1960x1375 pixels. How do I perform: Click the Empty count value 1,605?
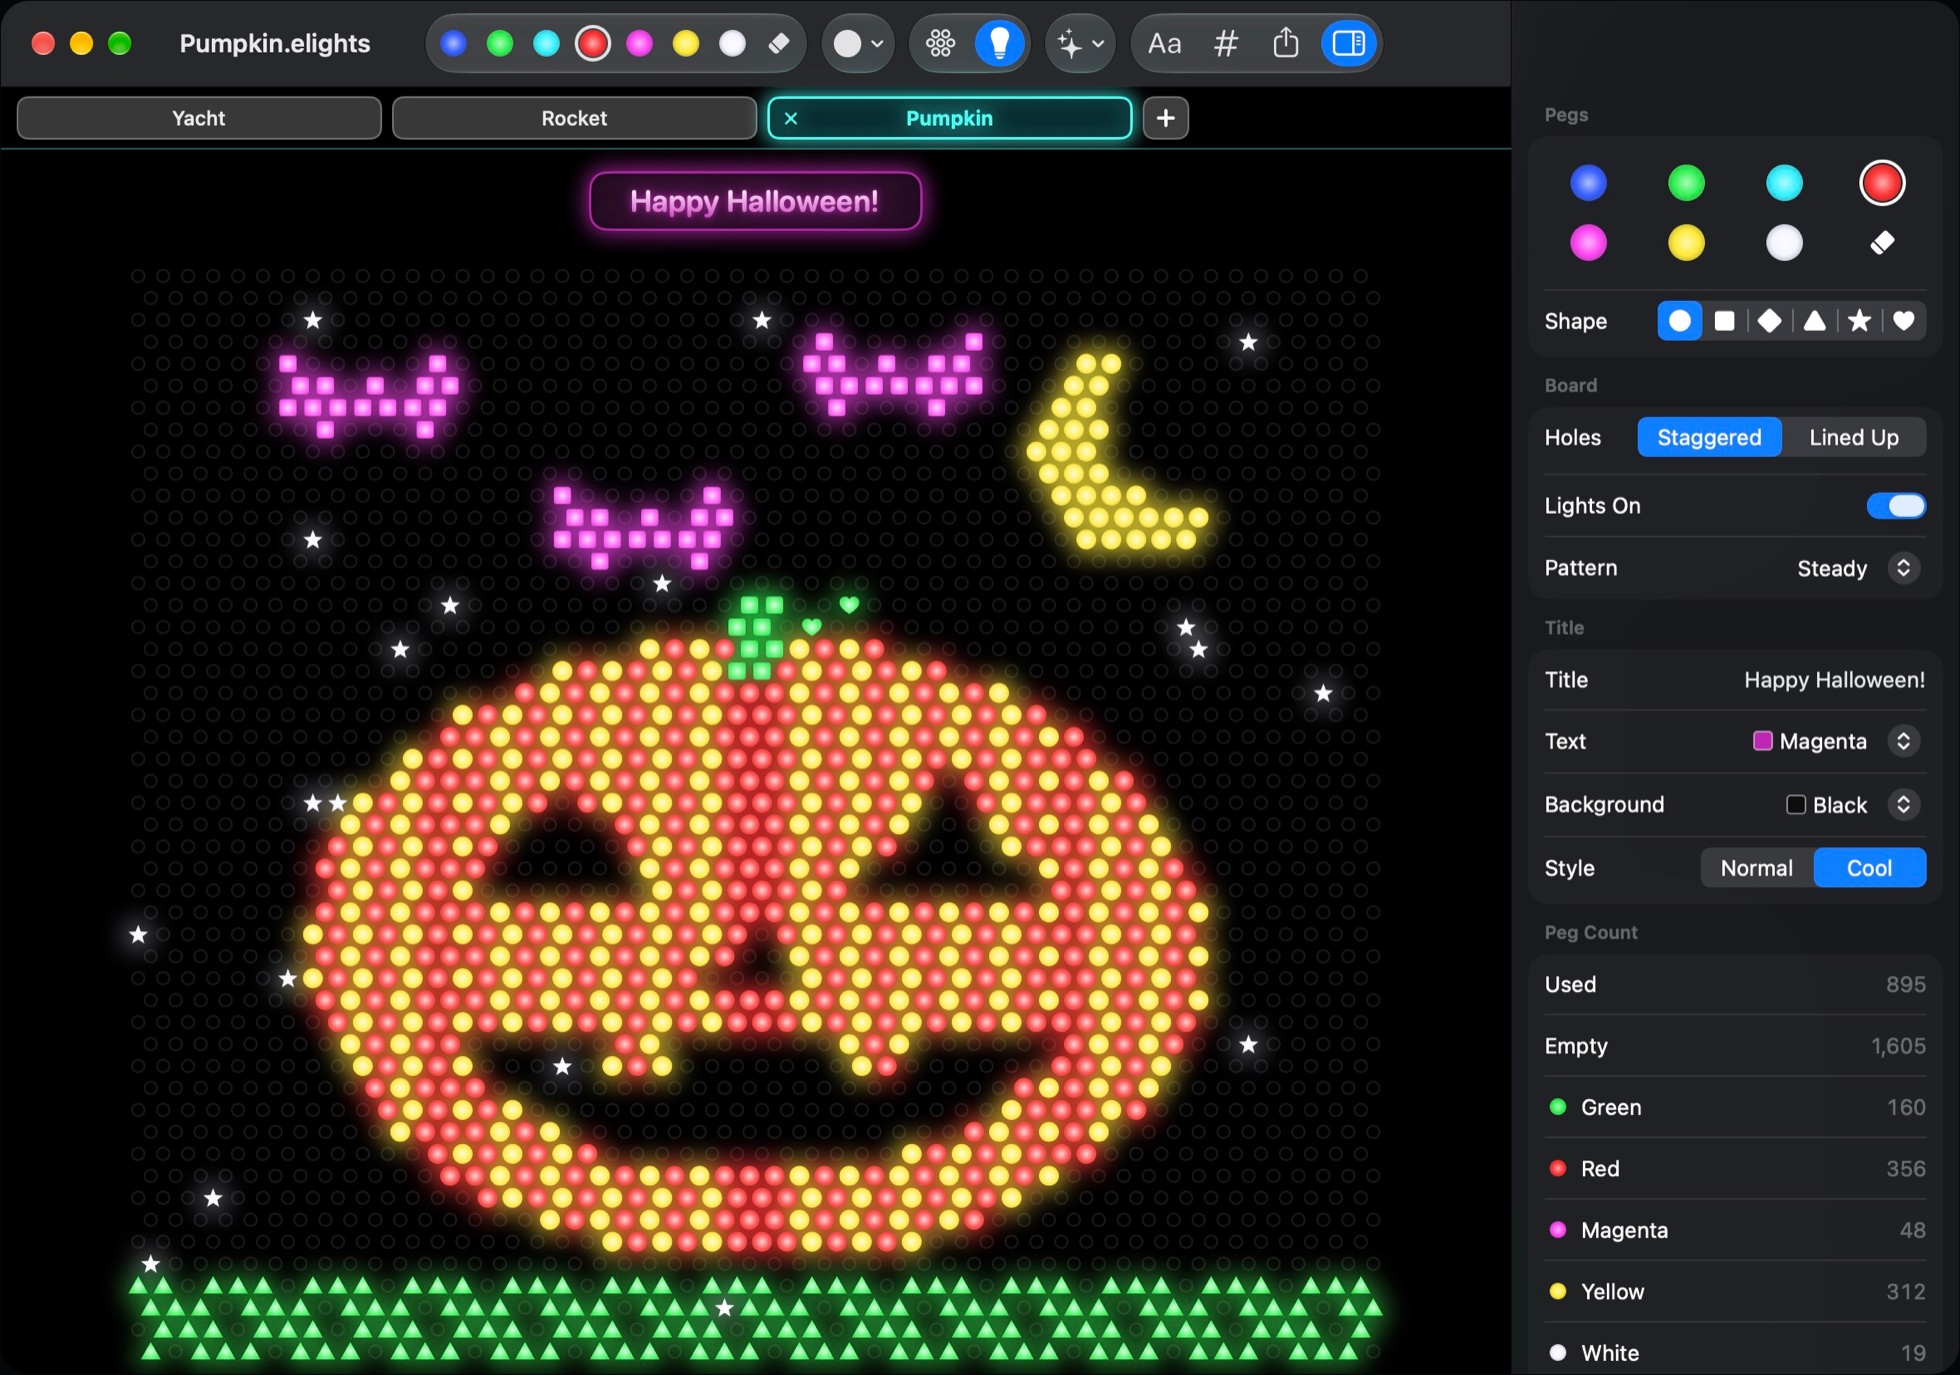click(x=1898, y=1046)
